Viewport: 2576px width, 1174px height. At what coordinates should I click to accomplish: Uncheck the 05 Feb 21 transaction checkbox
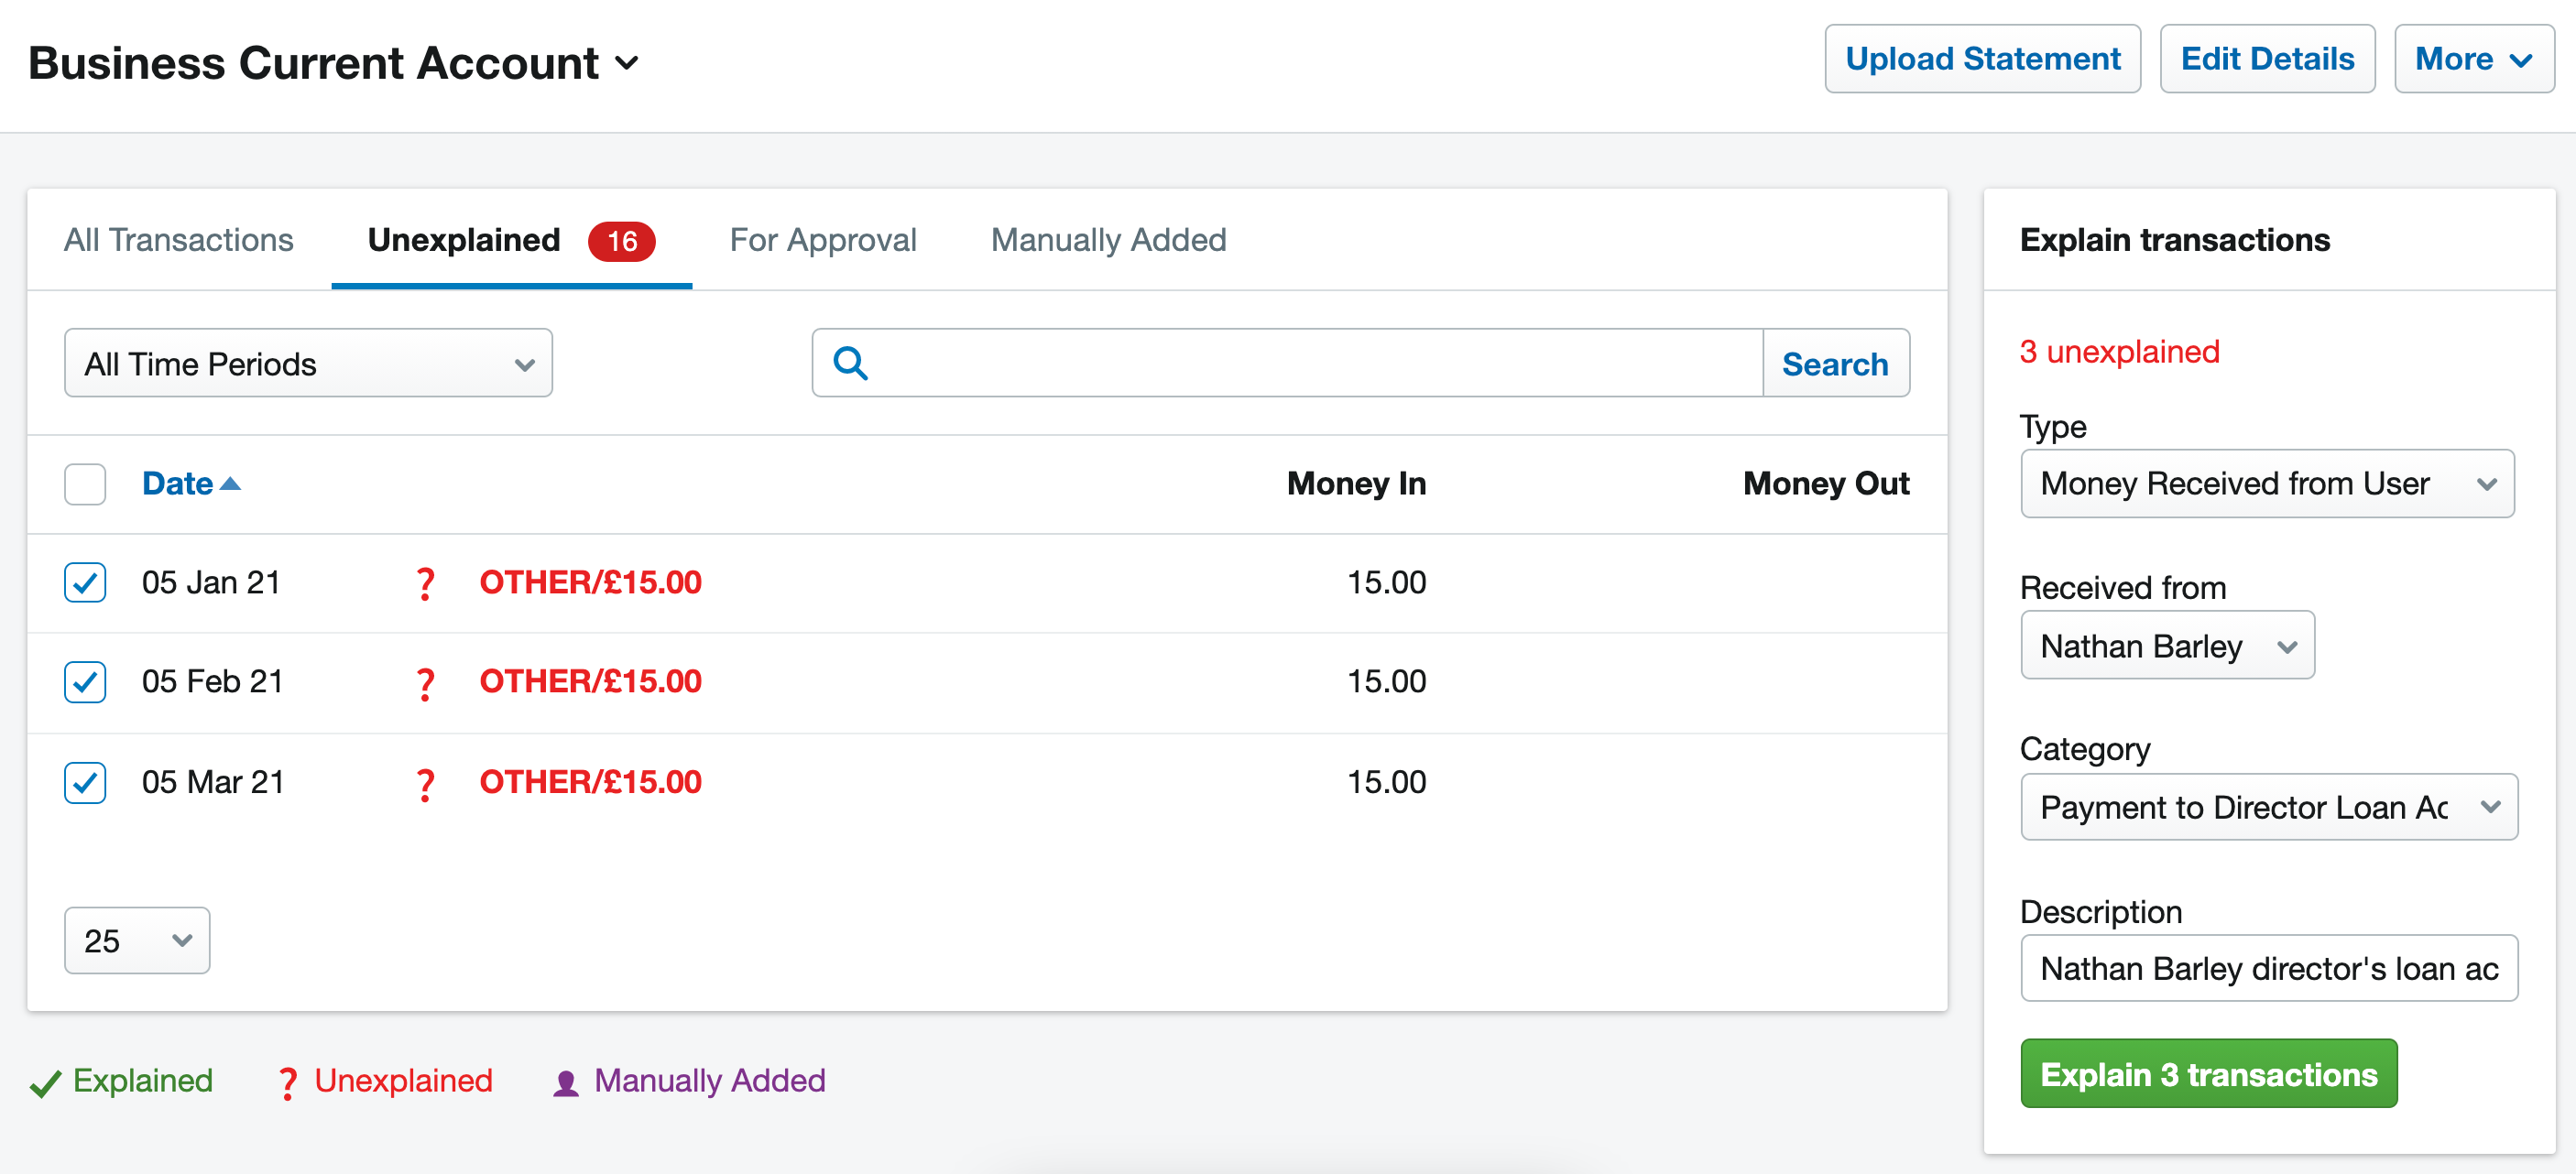pyautogui.click(x=85, y=682)
